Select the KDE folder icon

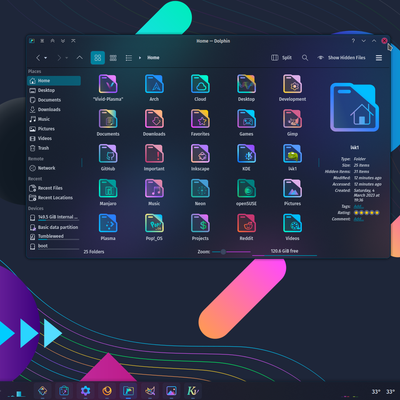coord(246,154)
